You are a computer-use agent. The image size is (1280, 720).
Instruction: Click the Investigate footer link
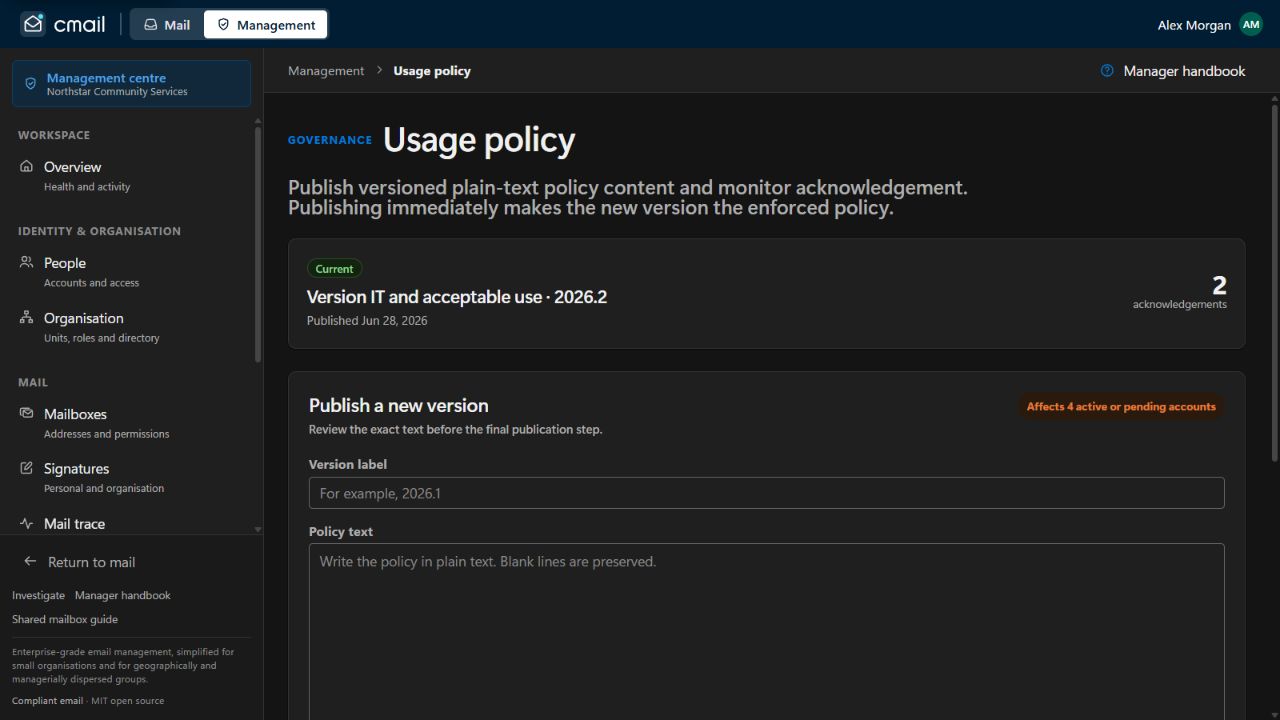[38, 595]
